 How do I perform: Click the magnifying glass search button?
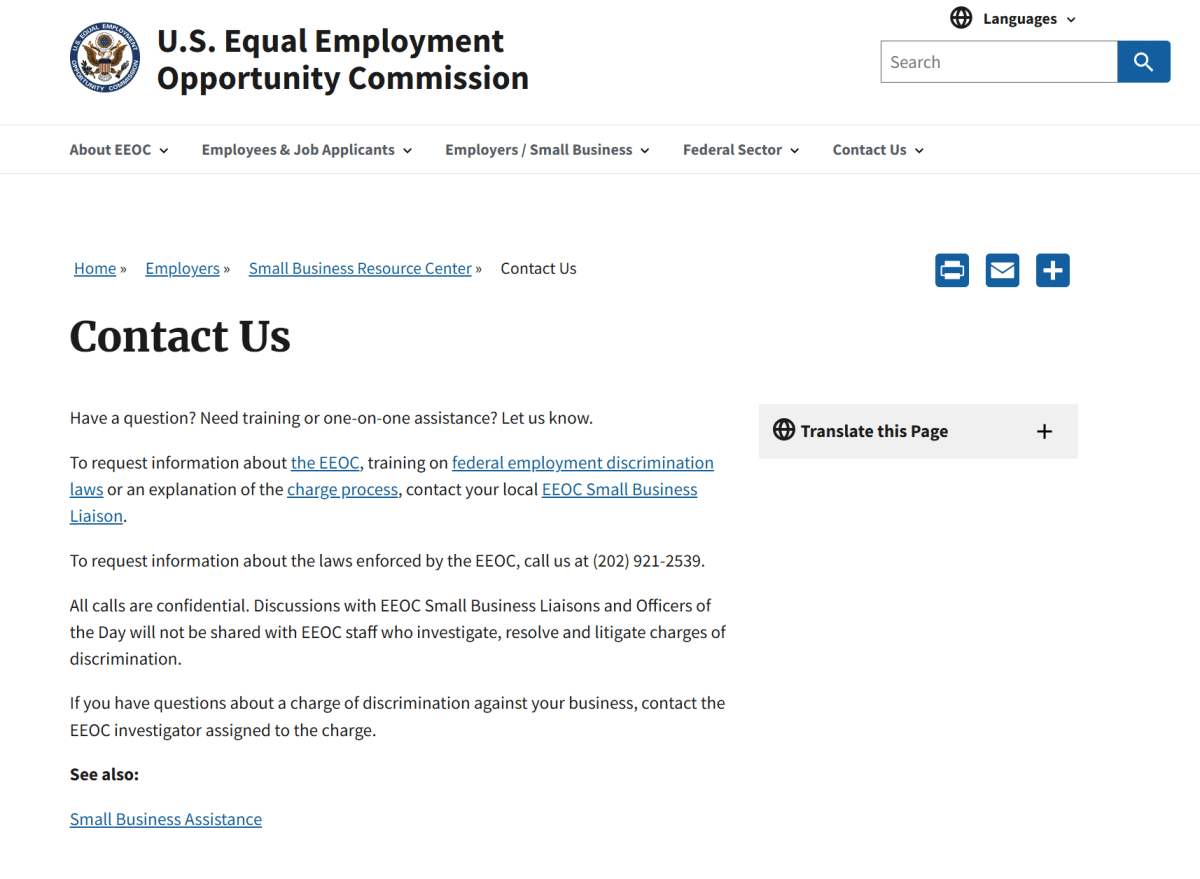(x=1144, y=62)
